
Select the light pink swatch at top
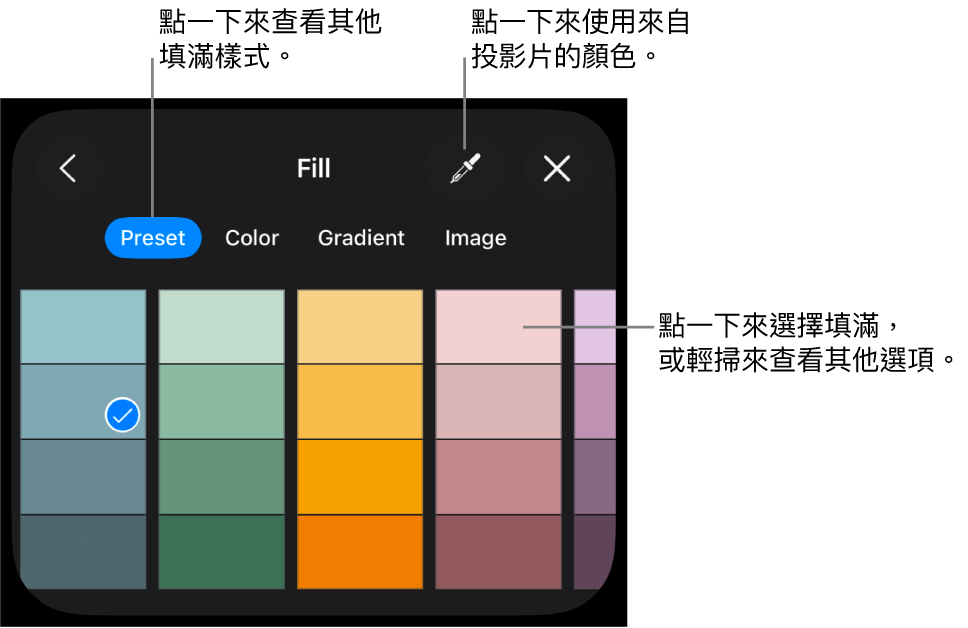(x=485, y=327)
